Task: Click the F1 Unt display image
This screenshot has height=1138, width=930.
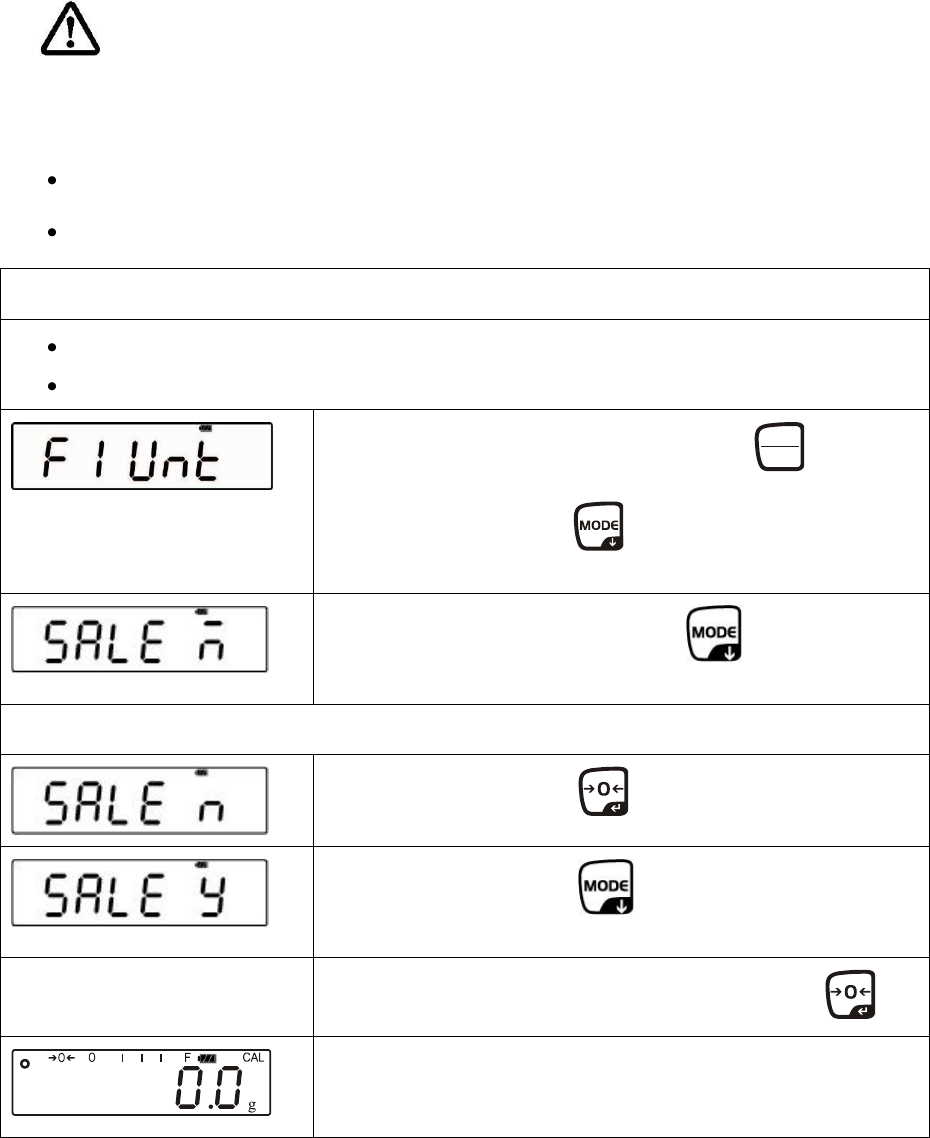Action: [142, 456]
